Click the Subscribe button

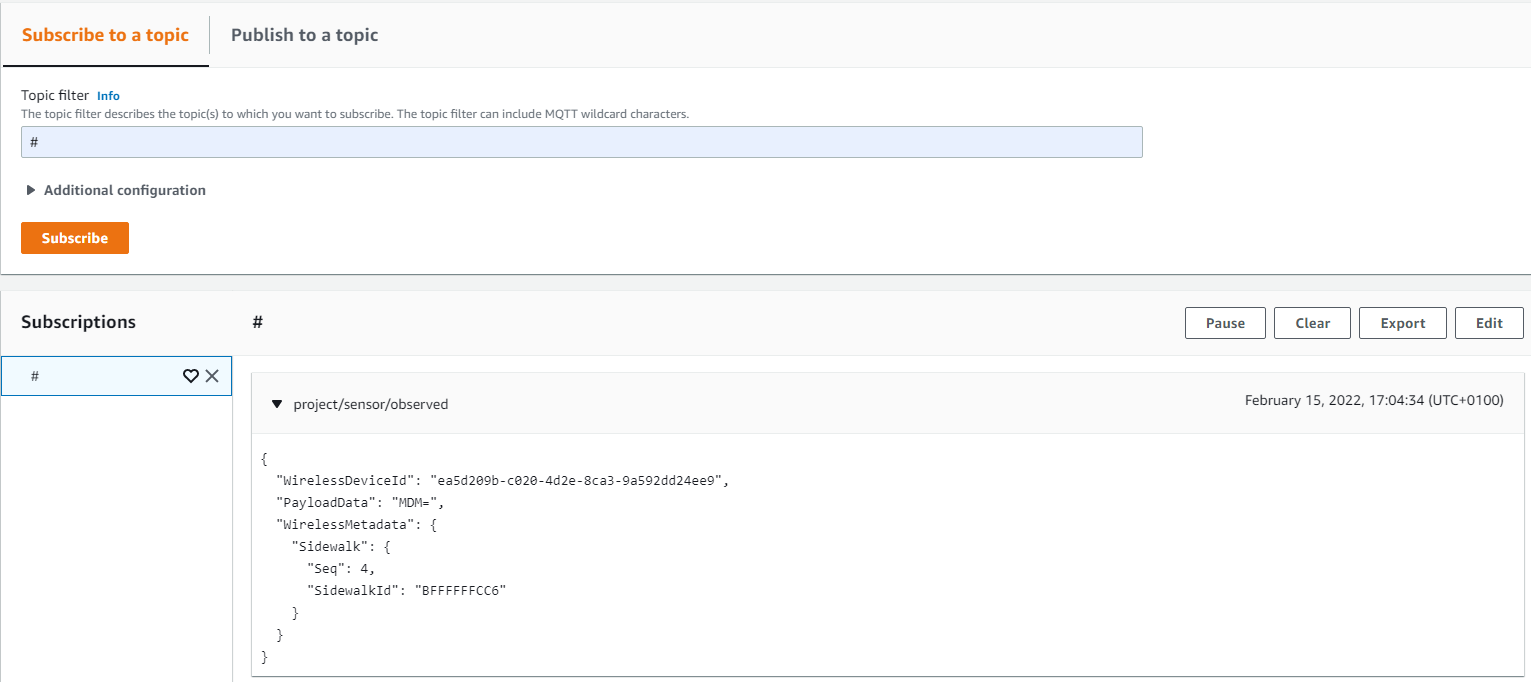point(74,238)
